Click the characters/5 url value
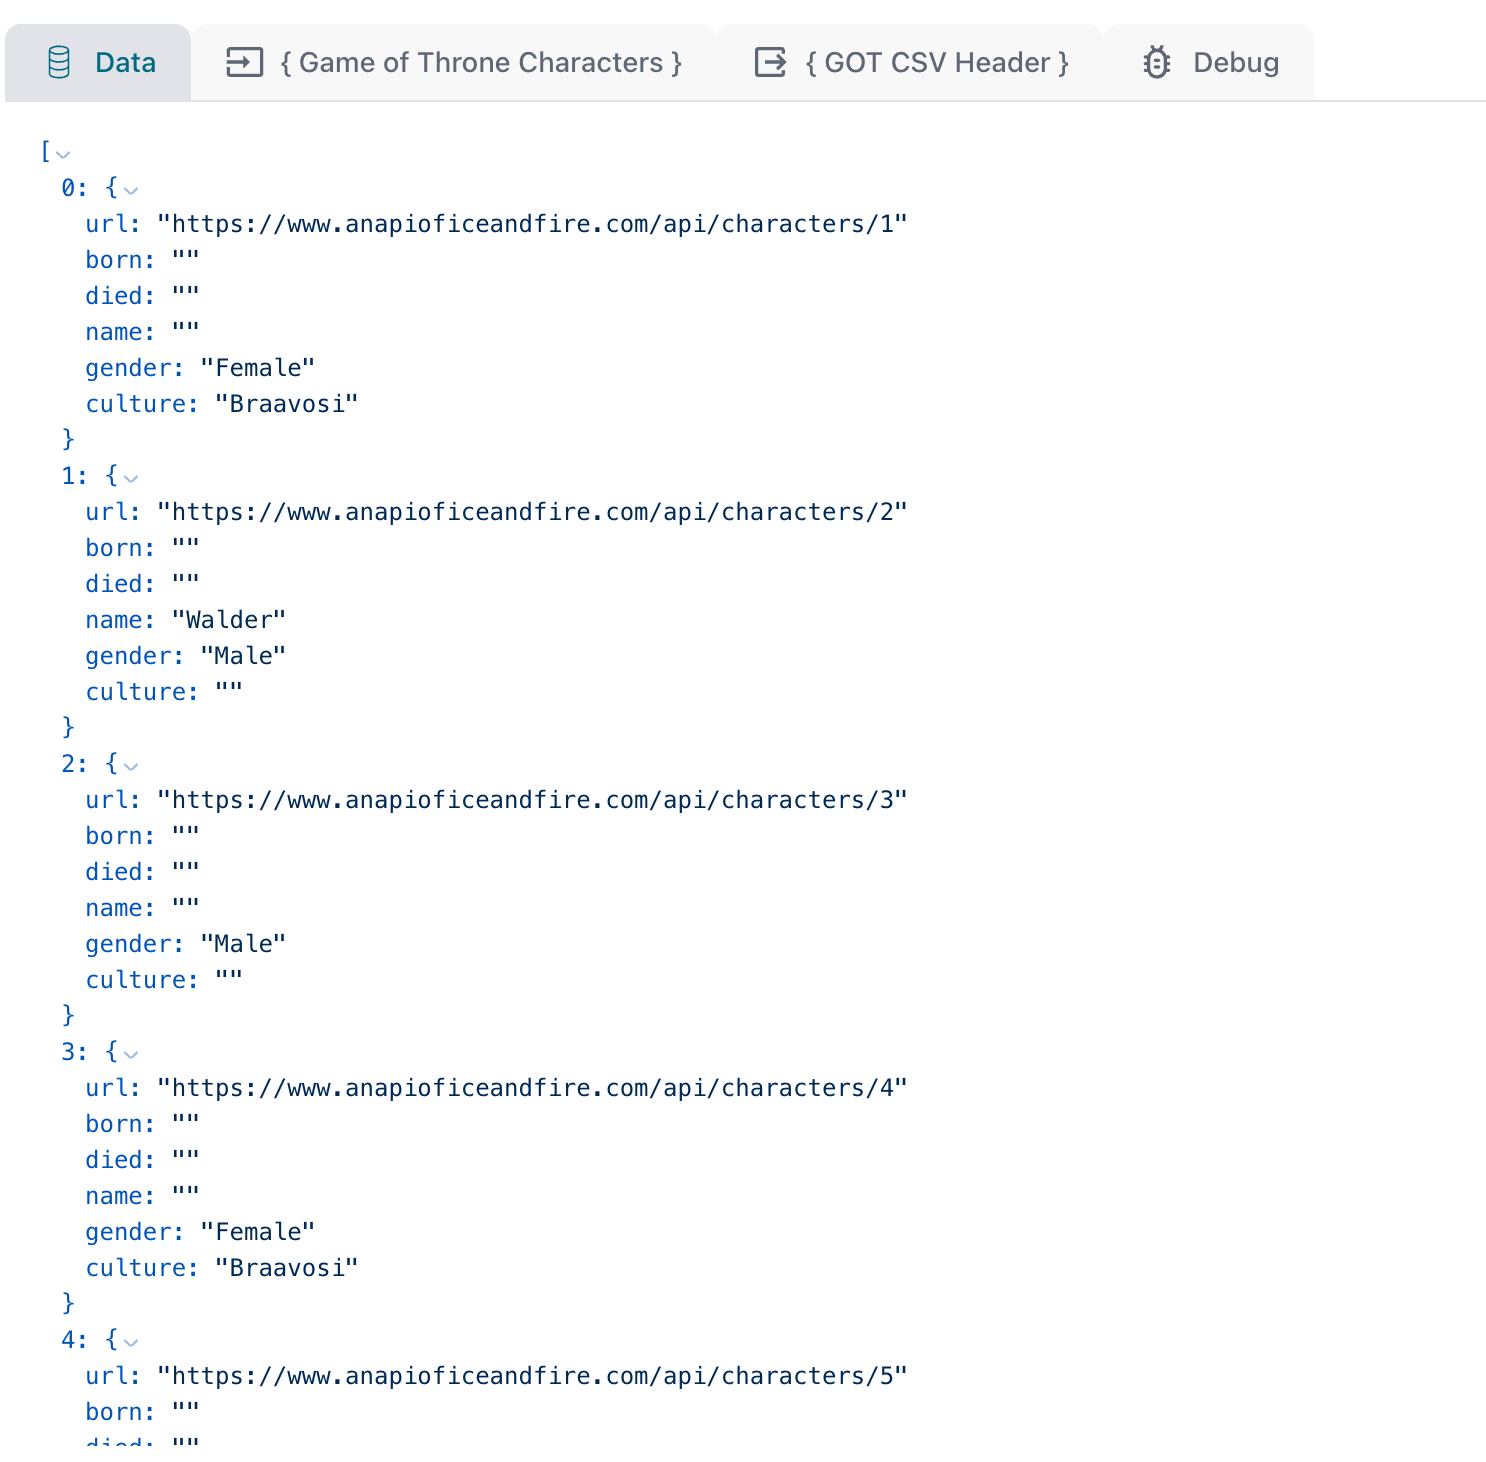Viewport: 1486px width, 1462px height. coord(532,1376)
